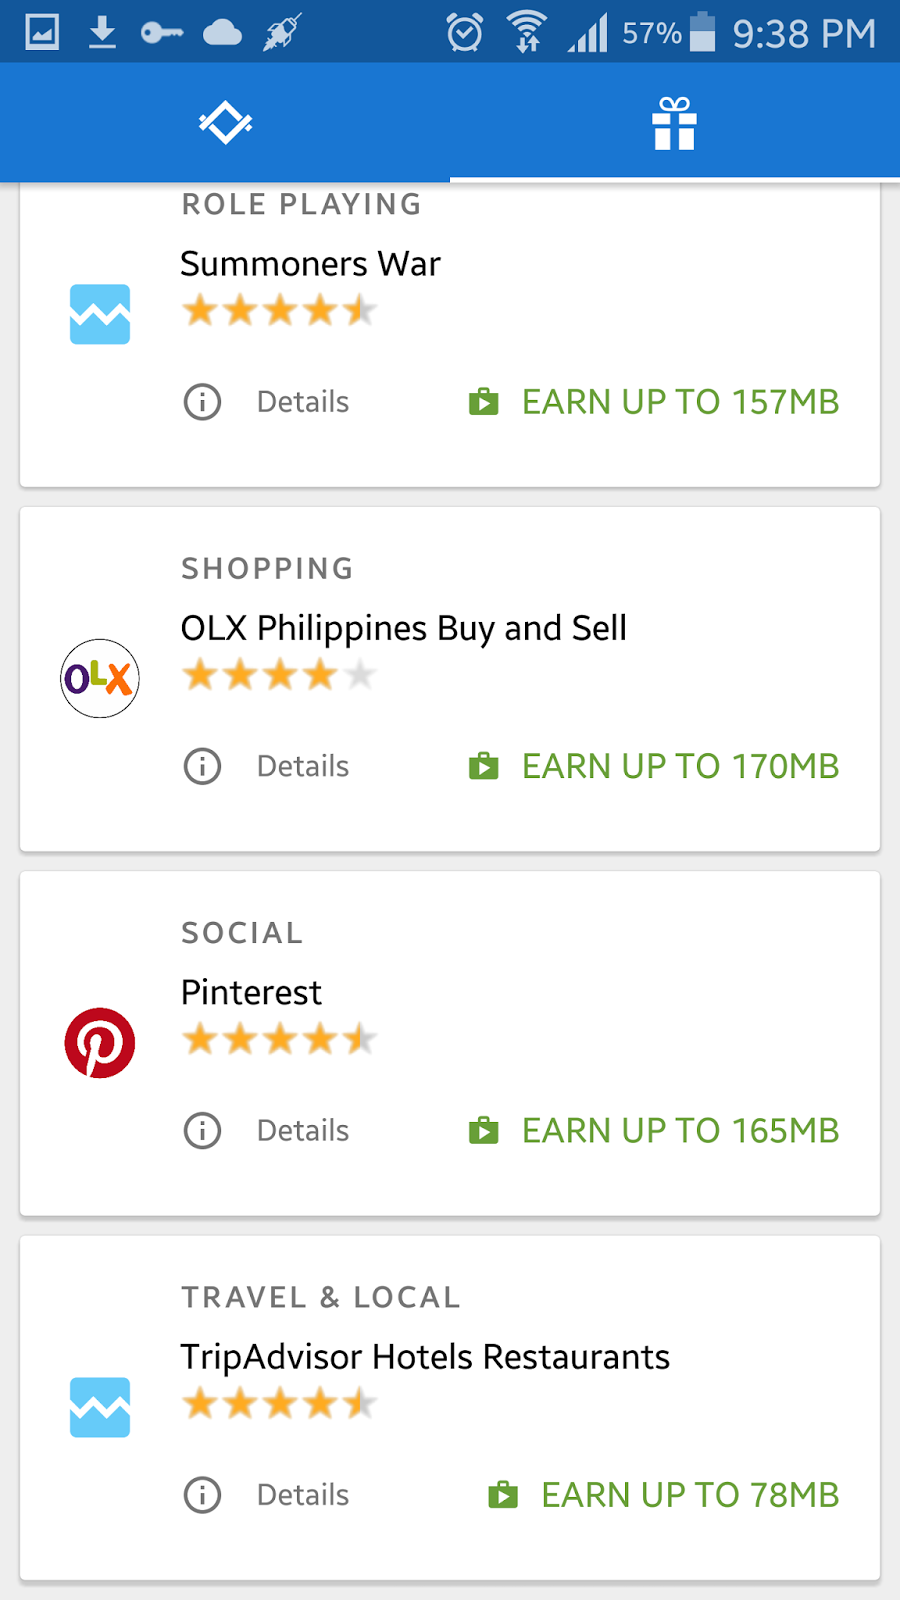Screen dimensions: 900x1600
Task: Tap the Summoners War placeholder image icon
Action: click(100, 314)
